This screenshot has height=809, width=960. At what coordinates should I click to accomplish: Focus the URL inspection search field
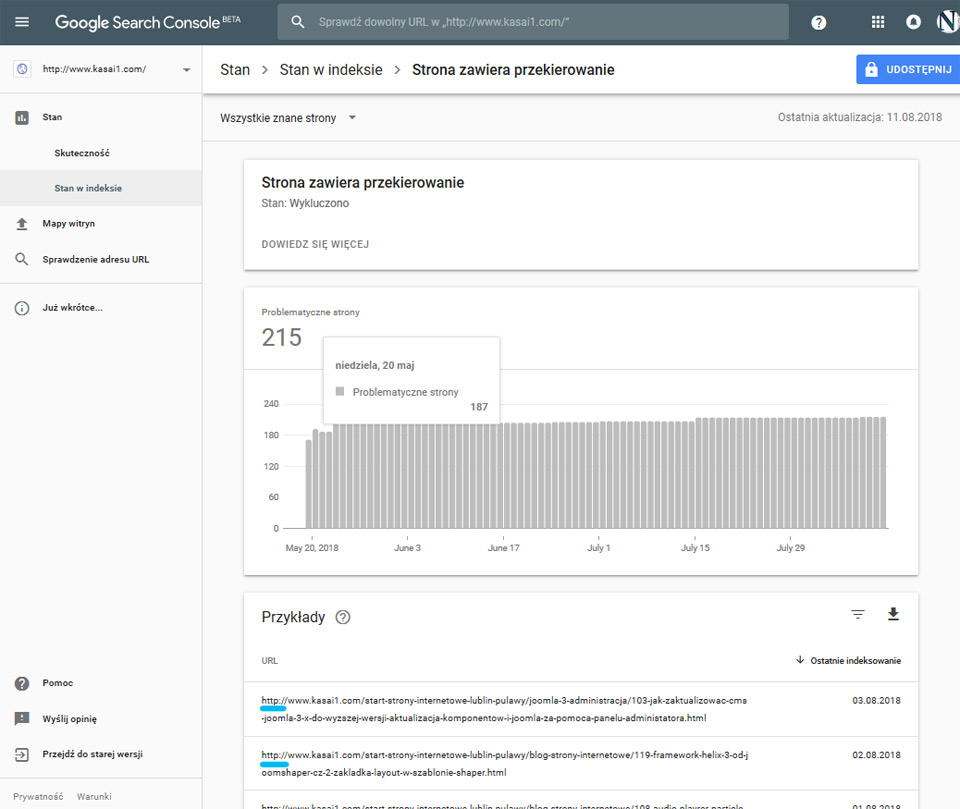click(x=533, y=22)
